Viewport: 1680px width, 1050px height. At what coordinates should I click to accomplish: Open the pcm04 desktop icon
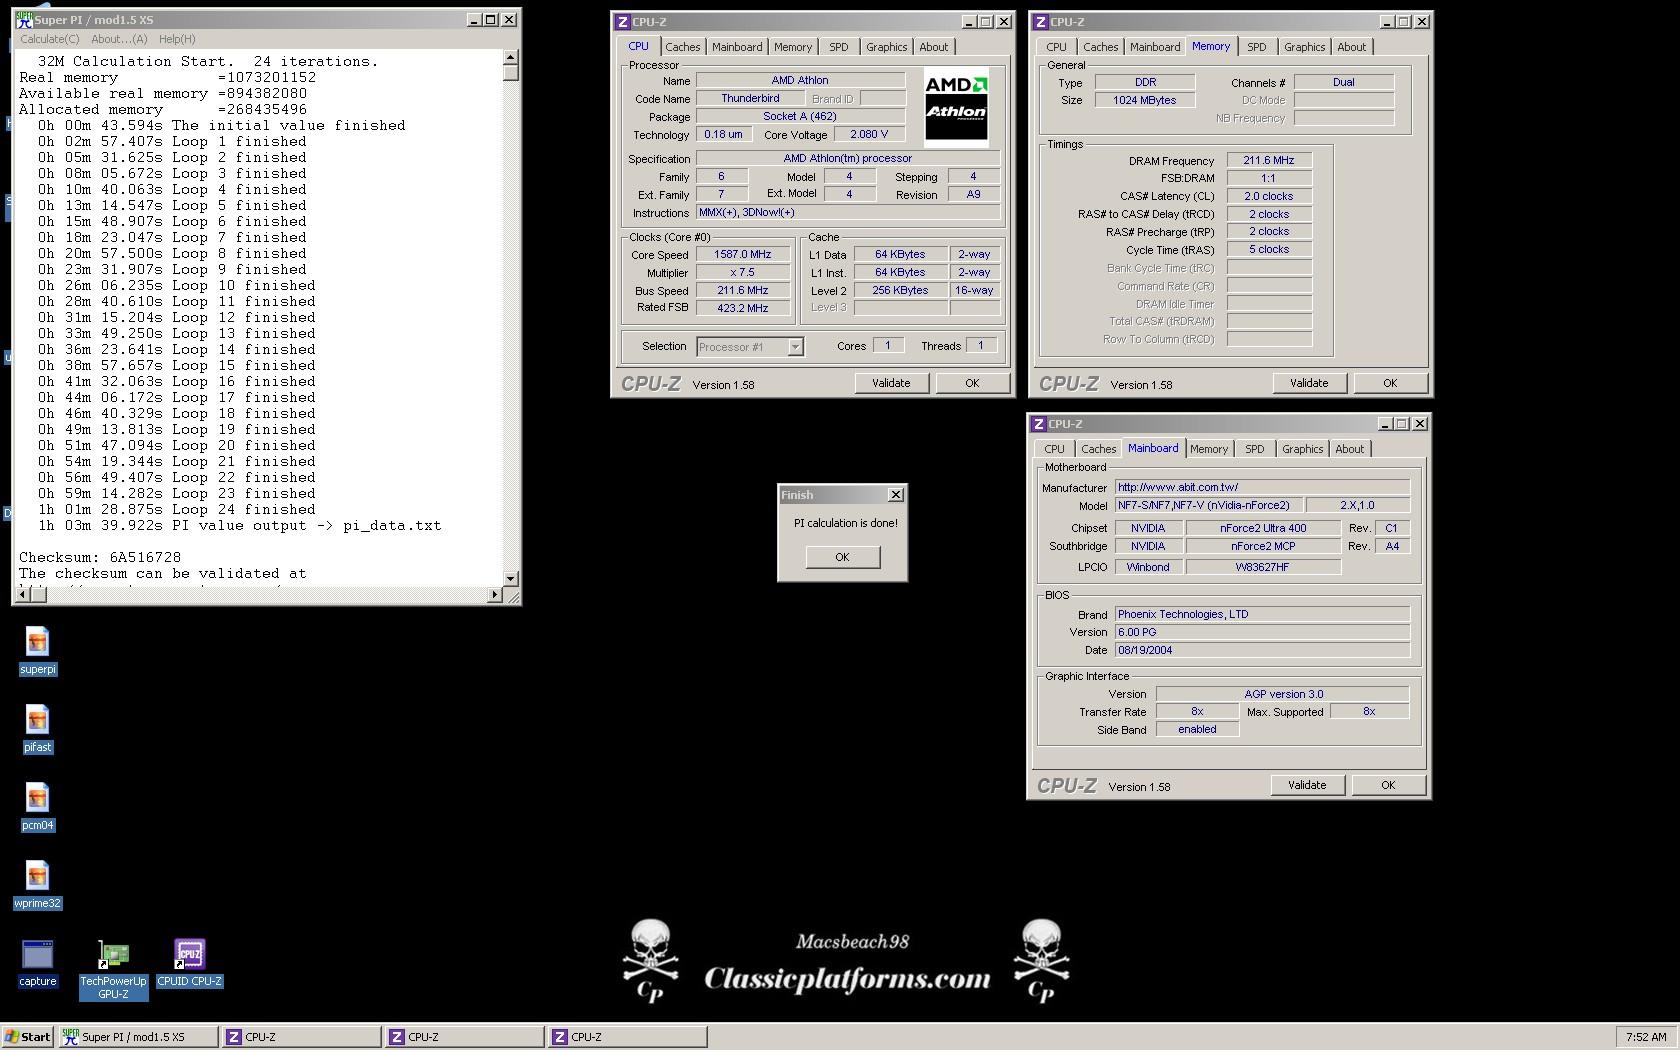pos(37,807)
